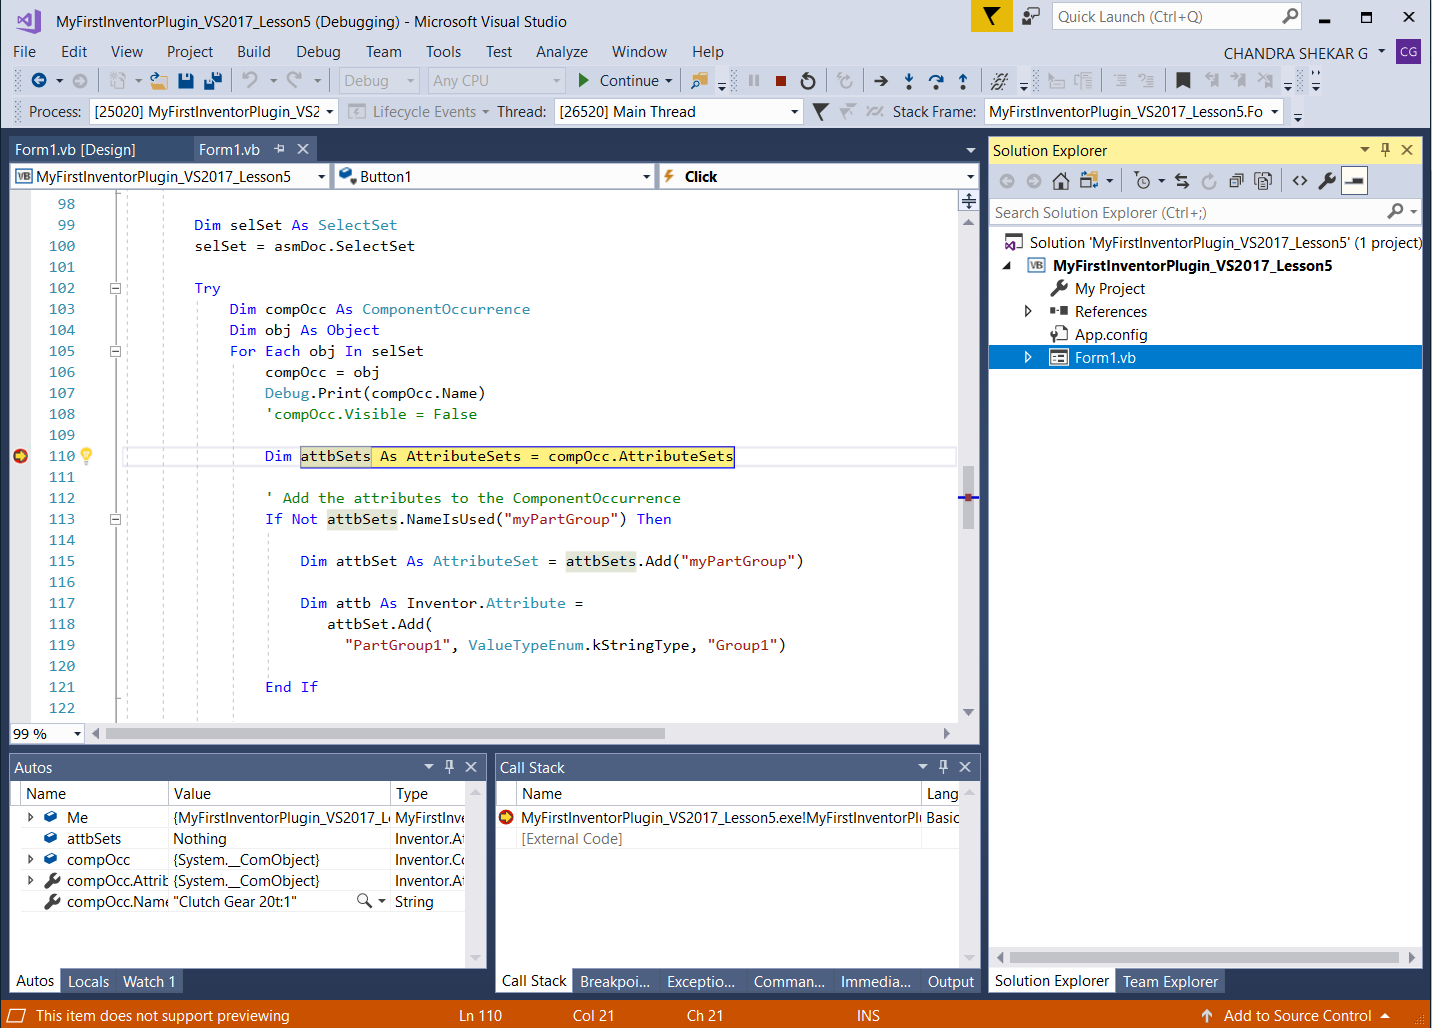Open Properties with the wrench icon
1432x1028 pixels.
tap(1327, 181)
